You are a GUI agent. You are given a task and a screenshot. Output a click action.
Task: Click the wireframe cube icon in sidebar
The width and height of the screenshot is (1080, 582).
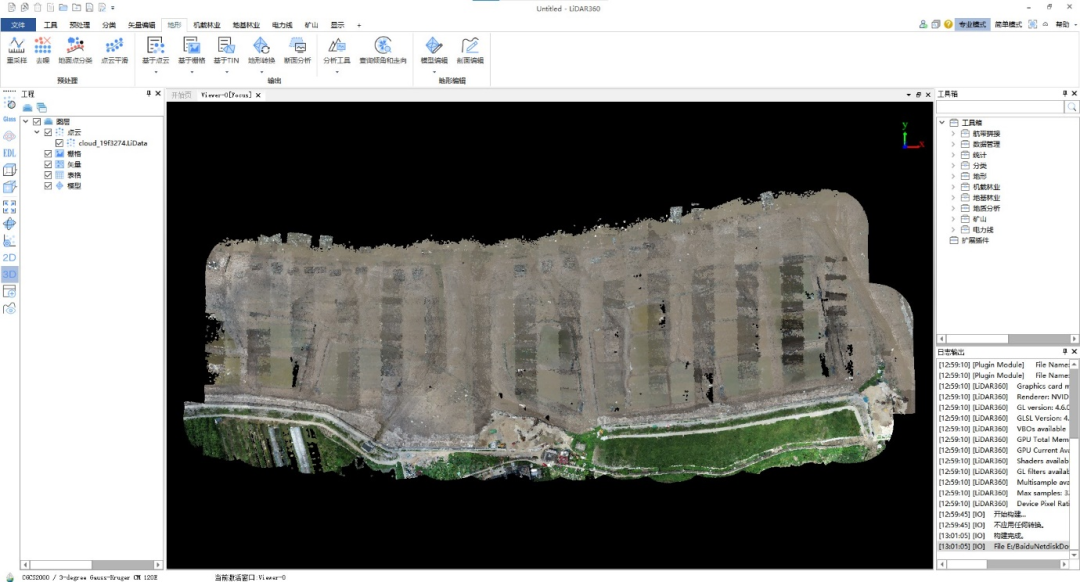click(x=10, y=169)
